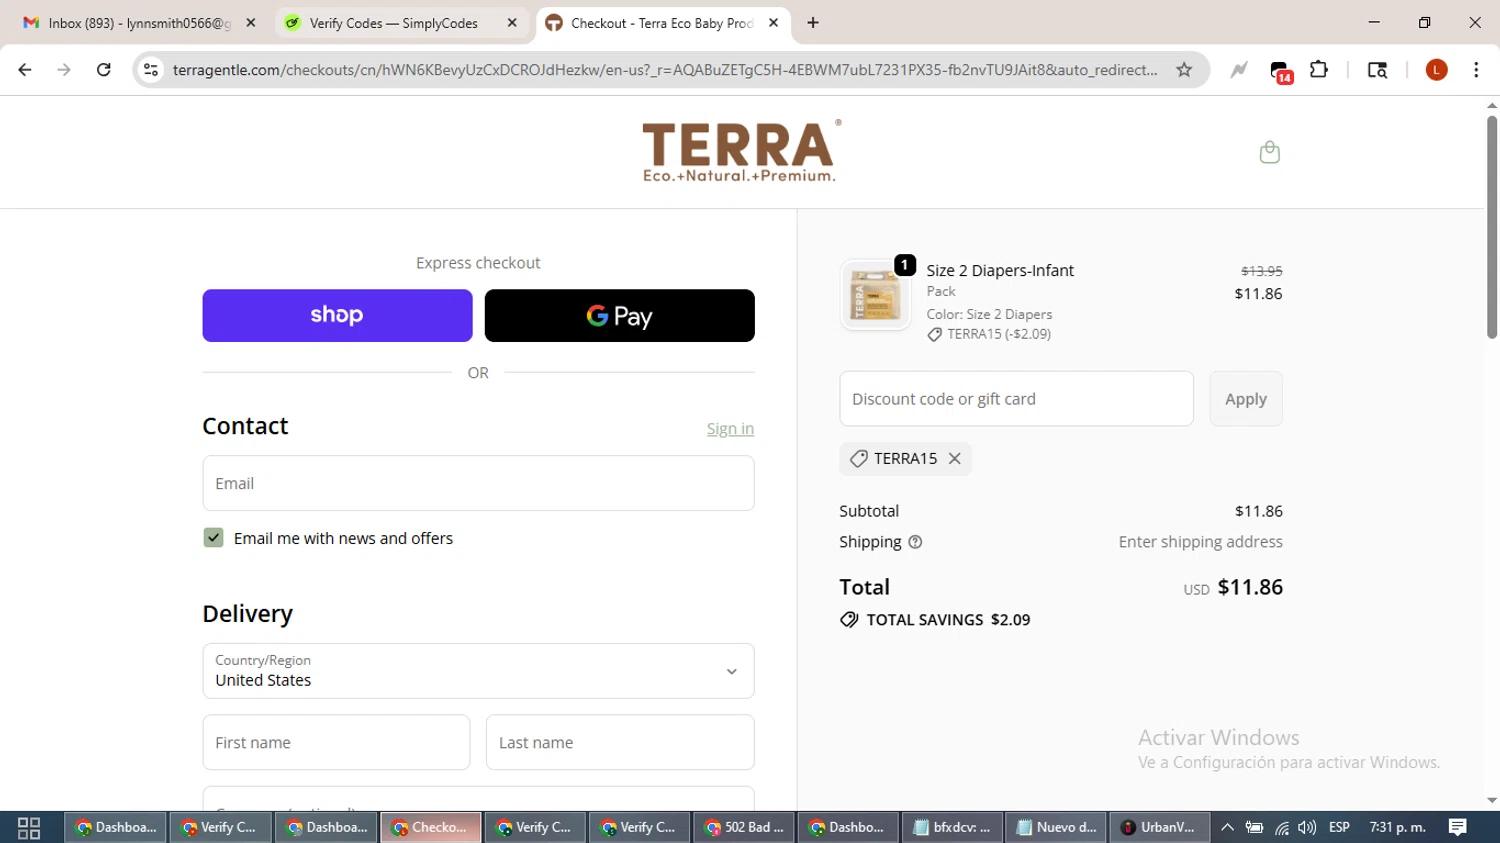This screenshot has width=1500, height=843.
Task: Click the Last name field
Action: point(620,742)
